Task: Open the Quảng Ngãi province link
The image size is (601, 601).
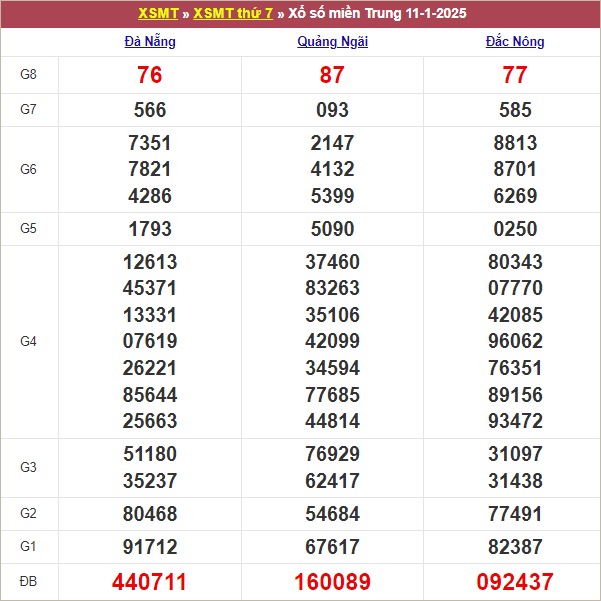Action: [332, 42]
